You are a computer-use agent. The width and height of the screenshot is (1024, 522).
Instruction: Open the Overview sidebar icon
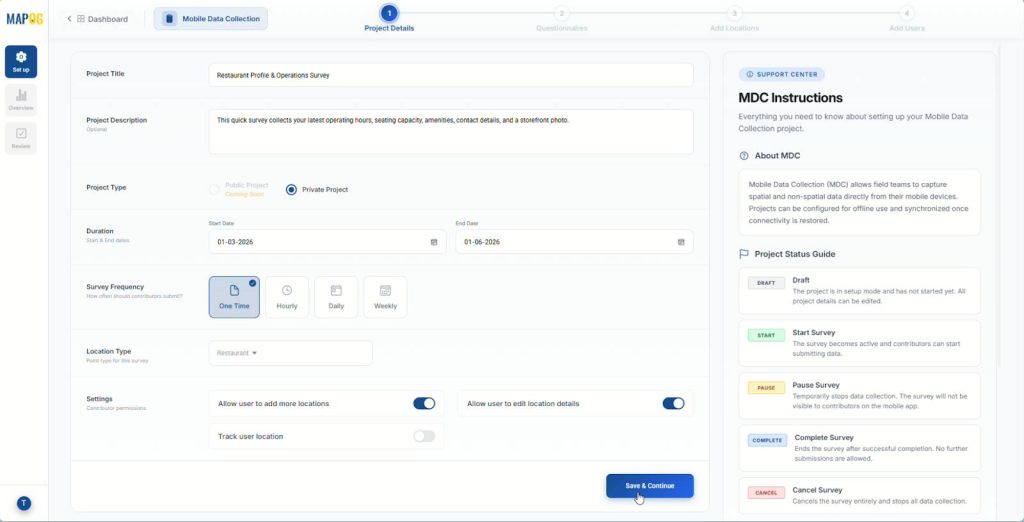tap(21, 99)
